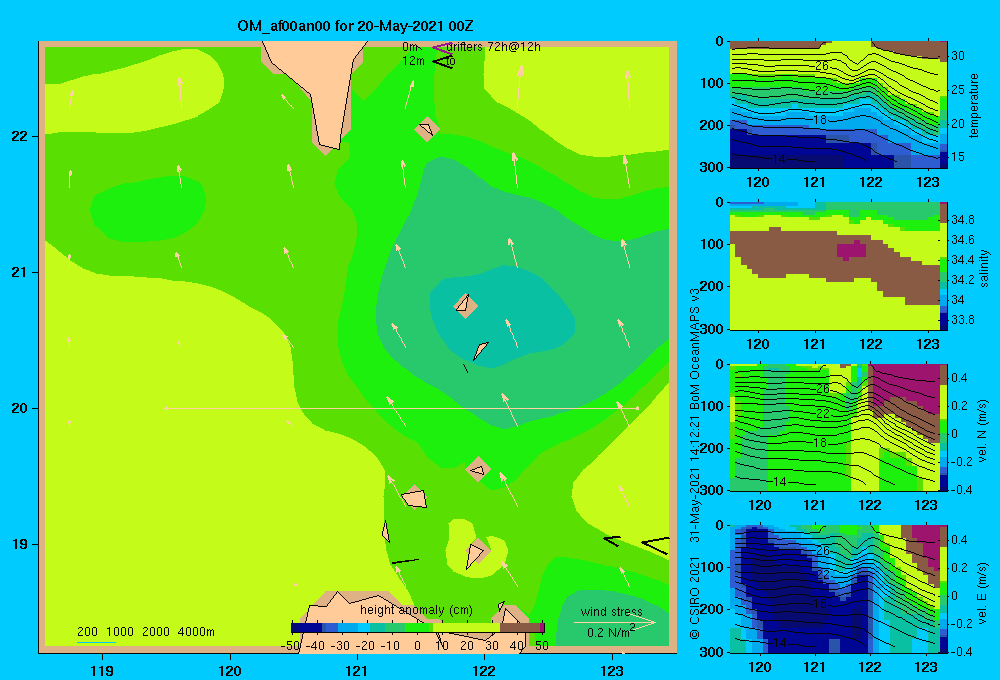Screen dimensions: 1000x680
Task: Click latitude label 22 on main map
Action: tap(20, 136)
